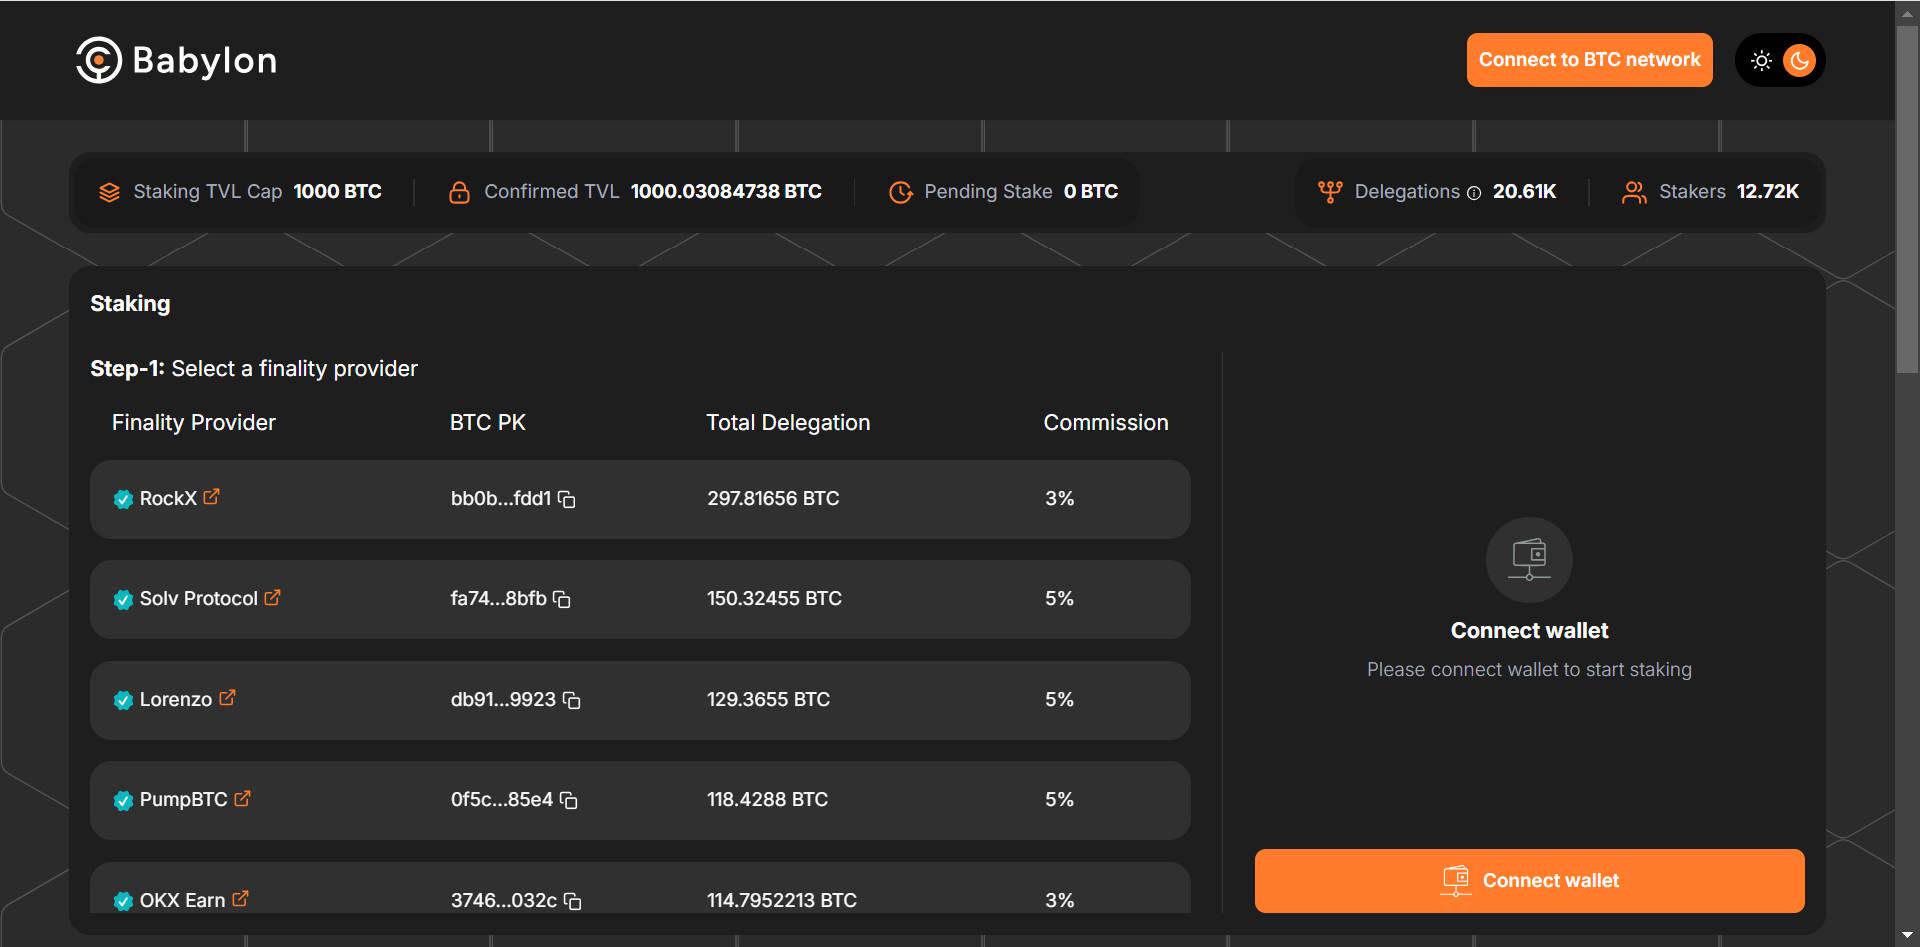Click Delegations 20.61K value
This screenshot has height=947, width=1920.
click(x=1524, y=191)
